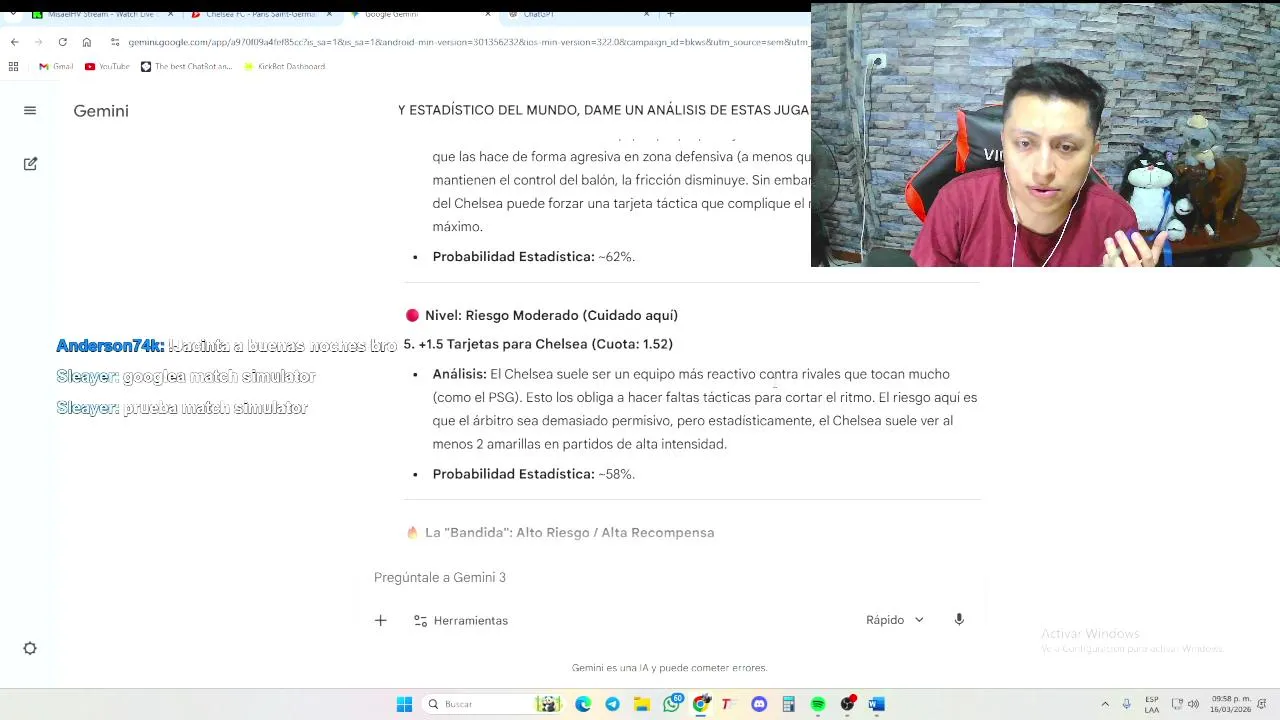Screen dimensions: 1280x720
Task: Click 'Probabilidad Estadística: ~62%' line
Action: (x=534, y=257)
